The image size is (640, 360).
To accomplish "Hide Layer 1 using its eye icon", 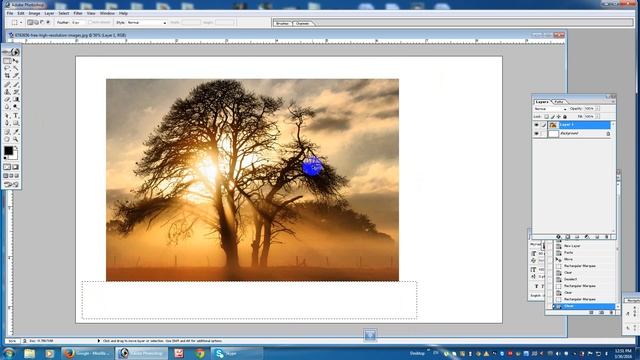I will pos(536,125).
